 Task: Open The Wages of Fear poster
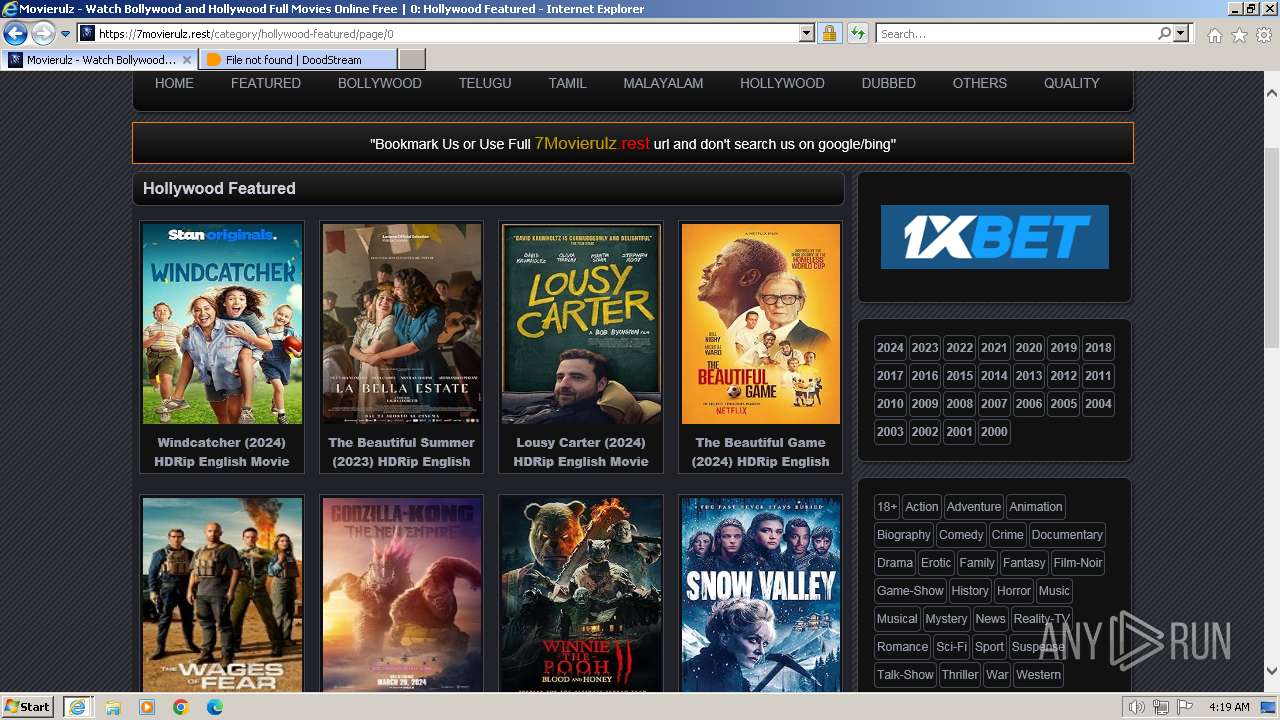(x=222, y=595)
